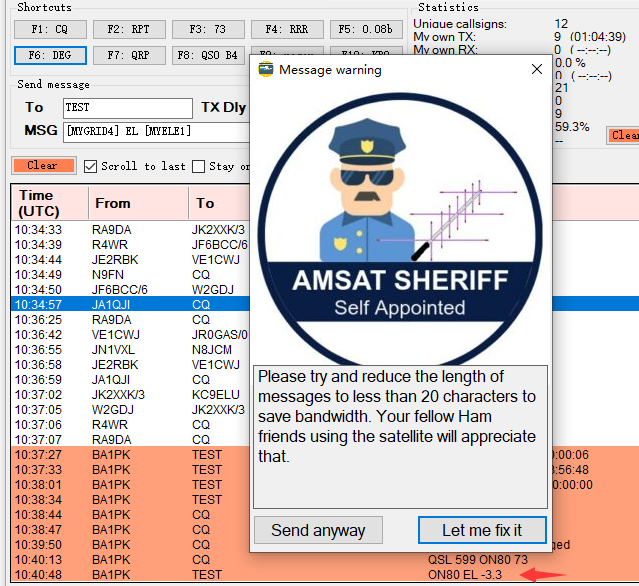
Task: Select the 10:37:33 BA1PK TEST row
Action: 130,470
